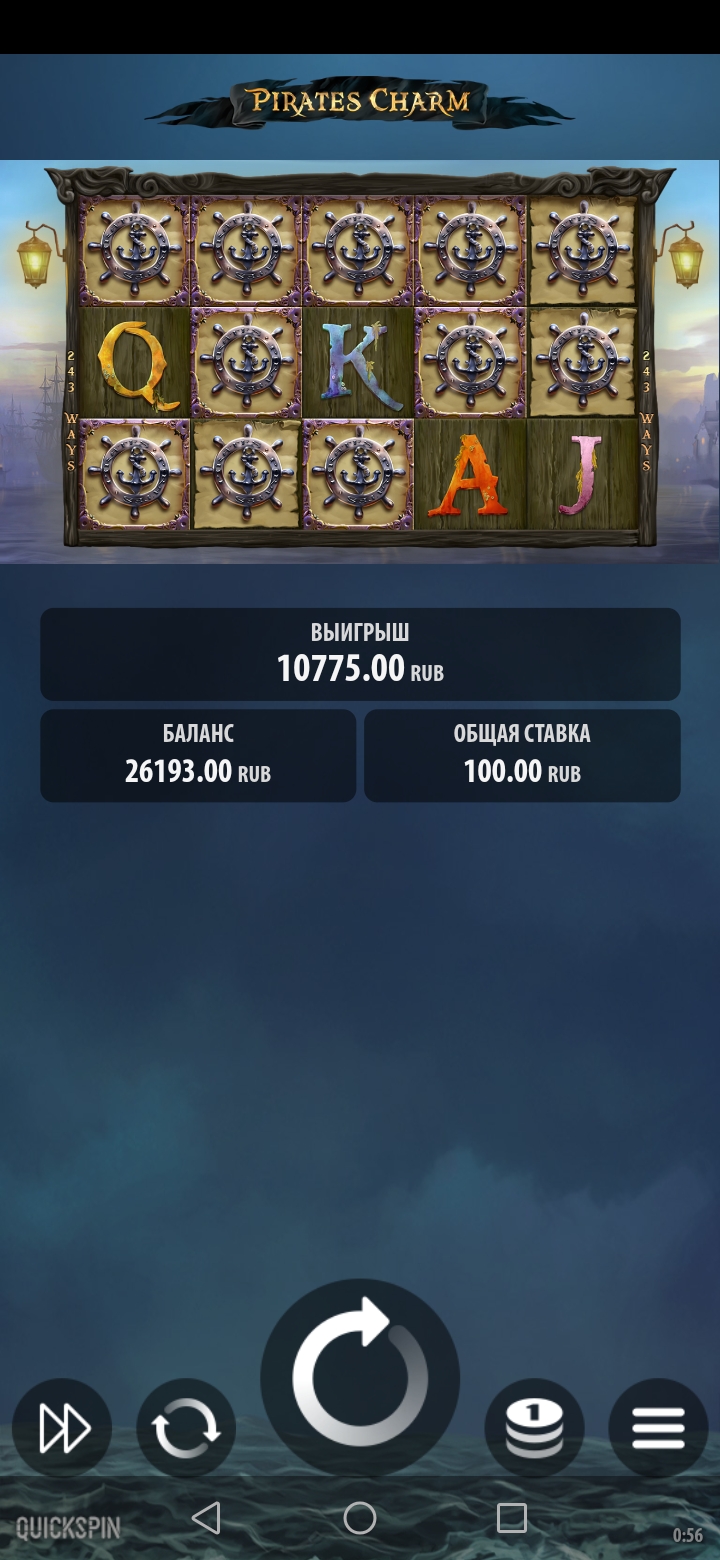Open the hamburger menu
The image size is (720, 1560).
[658, 1428]
